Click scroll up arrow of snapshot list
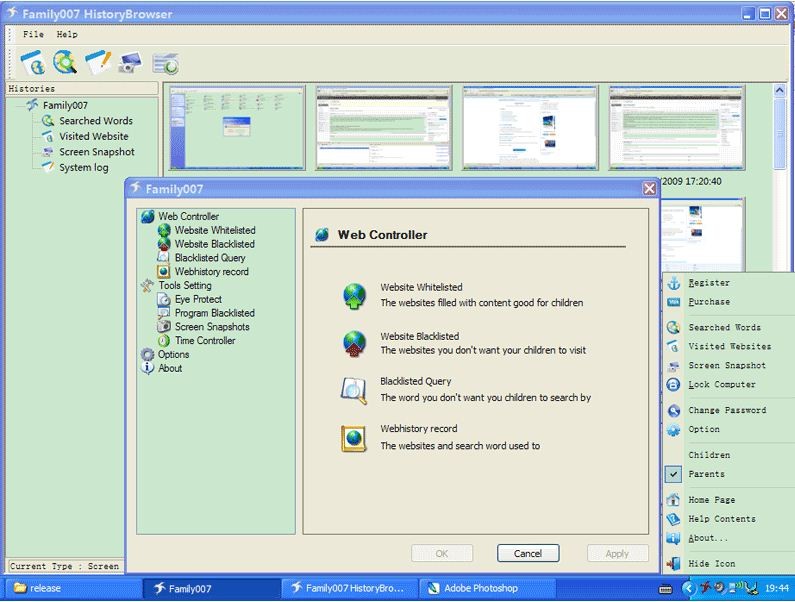795x602 pixels. click(780, 91)
